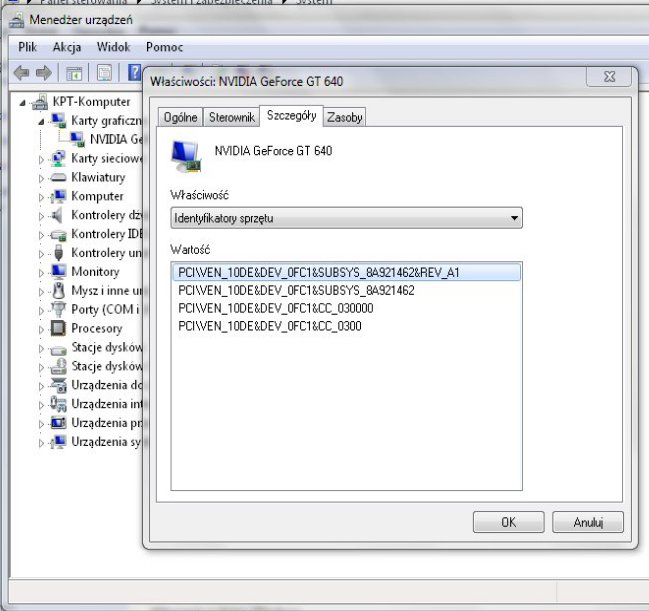Screen dimensions: 649x611
Task: Click the KPT-Komputer computer icon
Action: click(x=40, y=102)
